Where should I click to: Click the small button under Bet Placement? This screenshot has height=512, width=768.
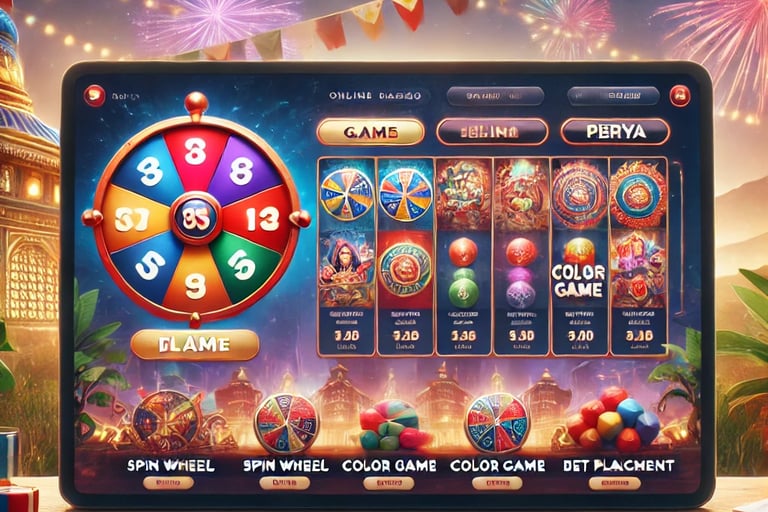pos(615,484)
